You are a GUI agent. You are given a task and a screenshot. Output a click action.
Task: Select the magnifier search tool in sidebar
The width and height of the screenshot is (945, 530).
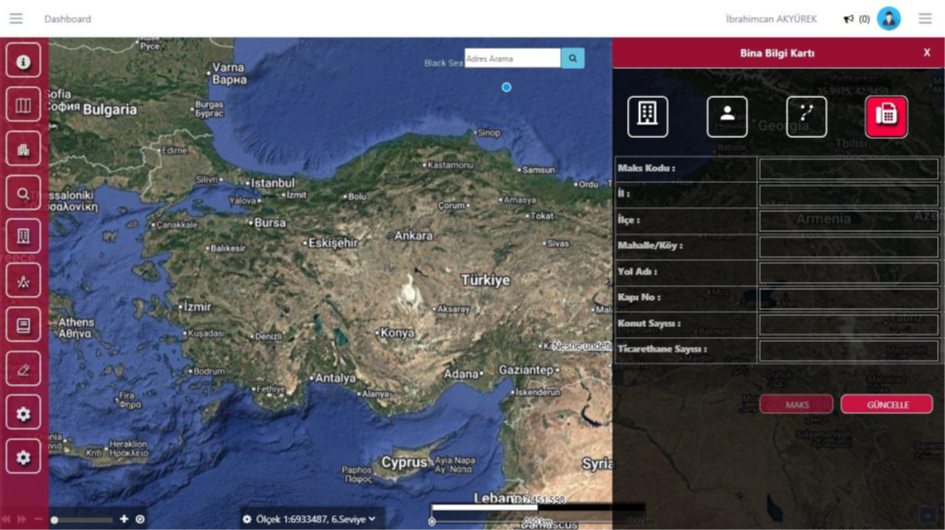(23, 193)
